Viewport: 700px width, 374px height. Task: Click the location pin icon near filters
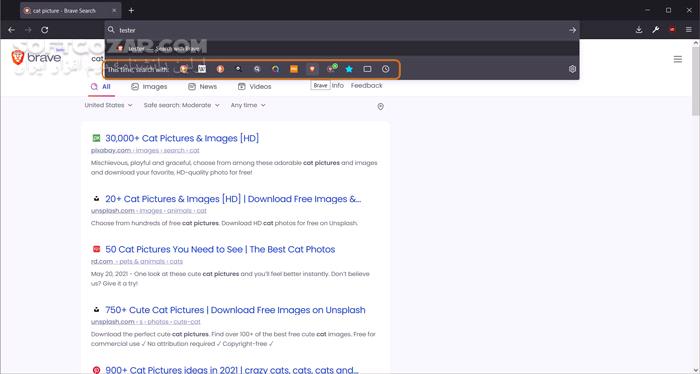point(380,107)
